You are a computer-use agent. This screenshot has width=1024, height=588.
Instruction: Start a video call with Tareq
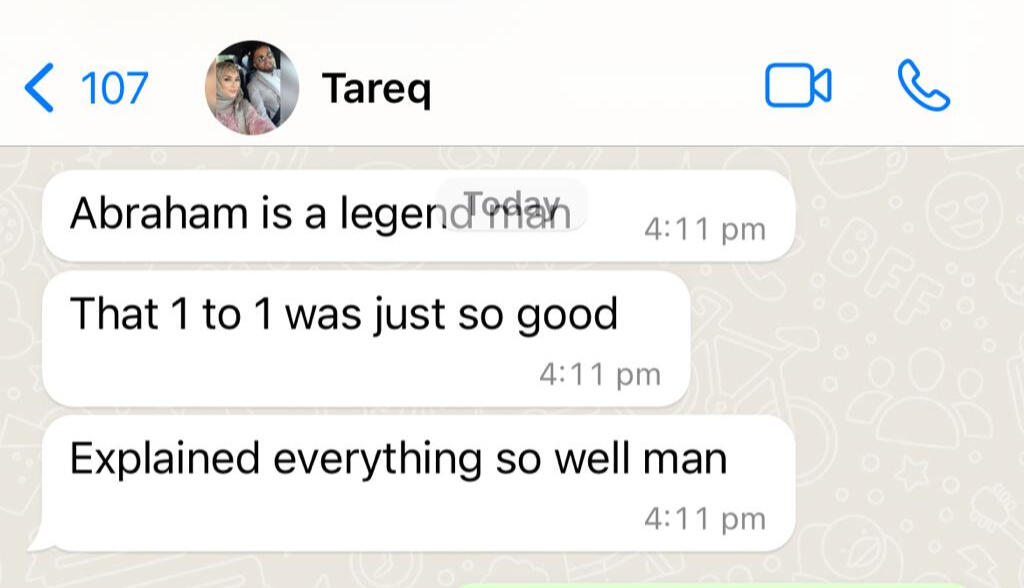(x=797, y=85)
